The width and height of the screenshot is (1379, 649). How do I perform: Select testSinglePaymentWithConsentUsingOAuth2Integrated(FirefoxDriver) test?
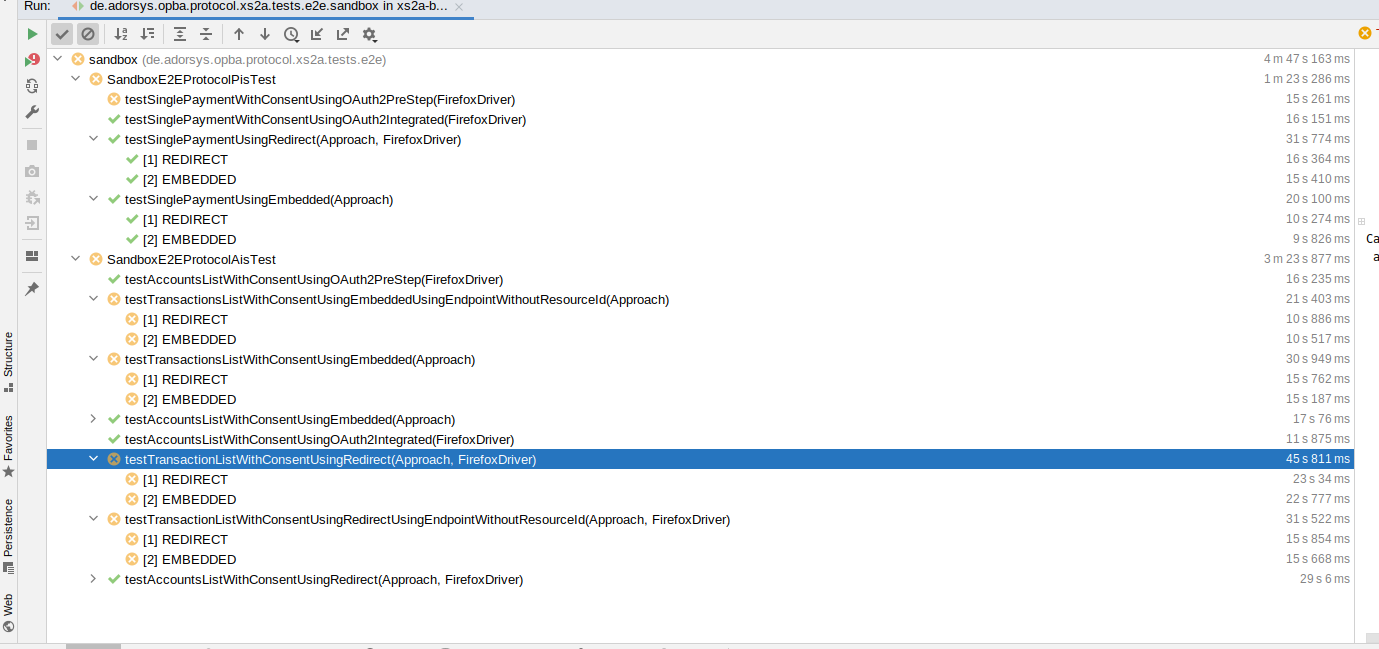click(x=699, y=120)
